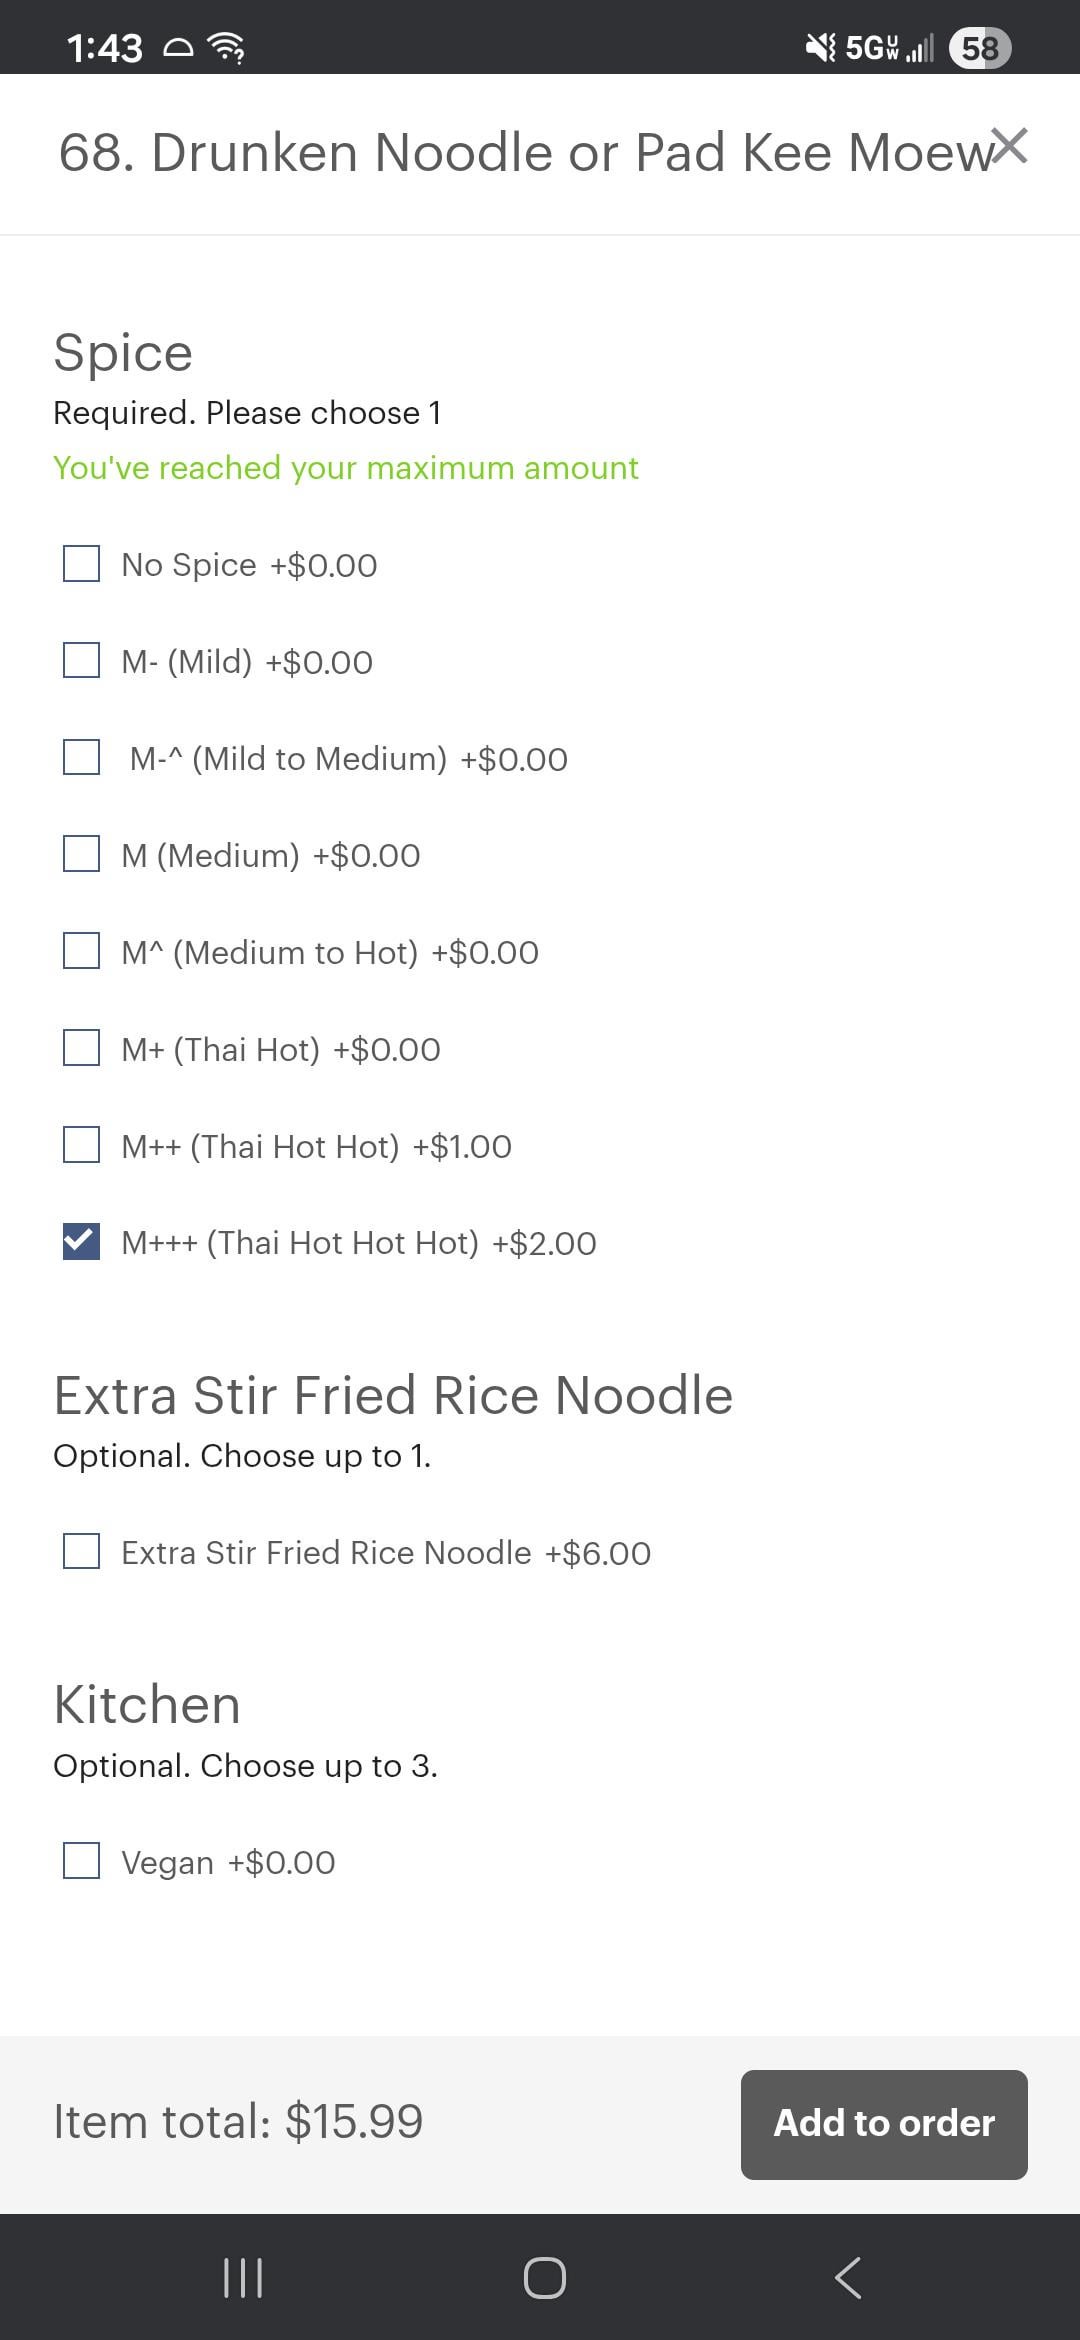Check the M- (Mild) spice option
The width and height of the screenshot is (1080, 2340).
(81, 661)
